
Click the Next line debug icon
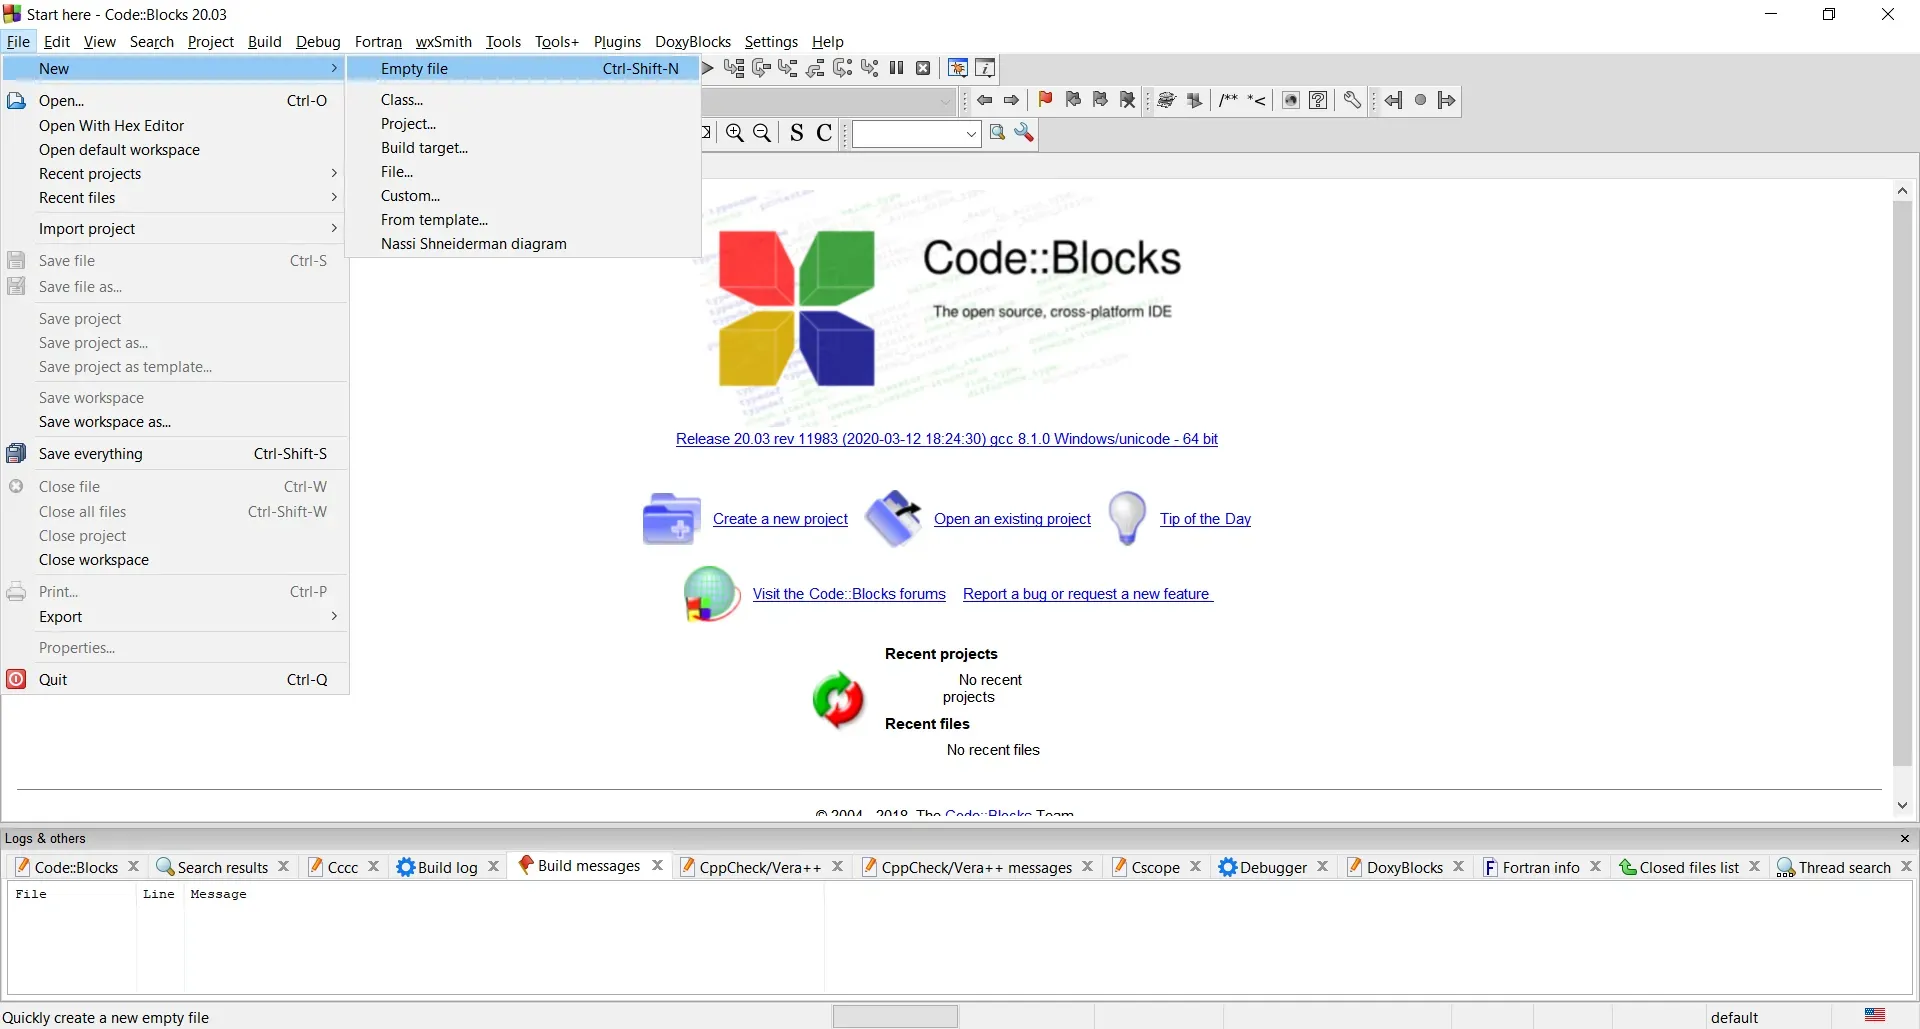pyautogui.click(x=761, y=68)
